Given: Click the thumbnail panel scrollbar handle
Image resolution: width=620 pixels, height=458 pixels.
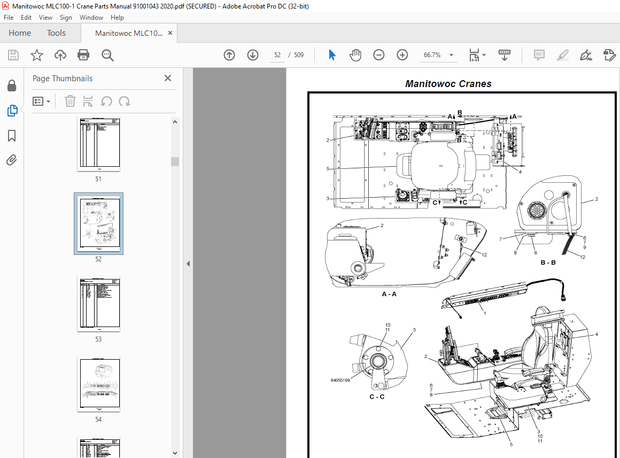Looking at the screenshot, I should (175, 161).
